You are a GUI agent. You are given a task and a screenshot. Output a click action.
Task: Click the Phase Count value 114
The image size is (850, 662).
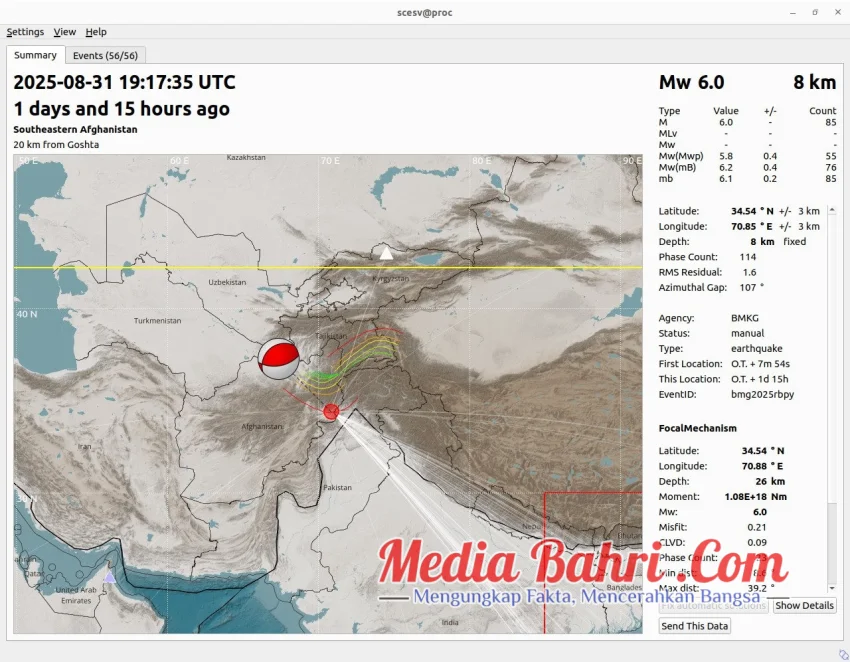[748, 257]
